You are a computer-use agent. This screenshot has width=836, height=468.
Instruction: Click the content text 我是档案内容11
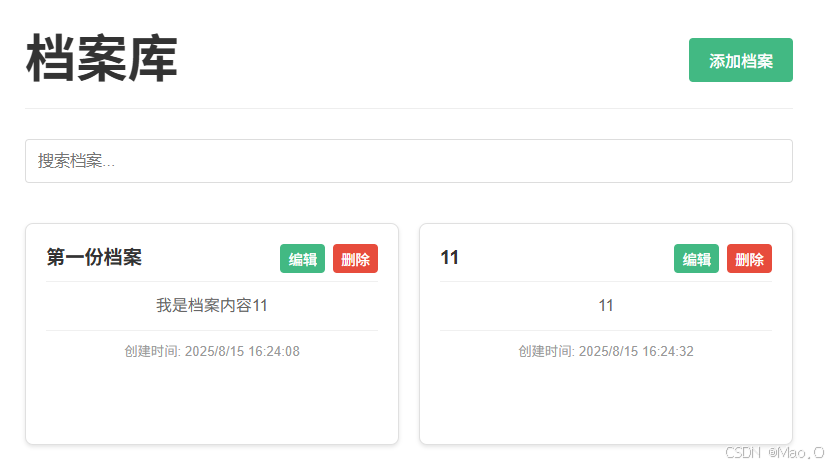[x=212, y=305]
